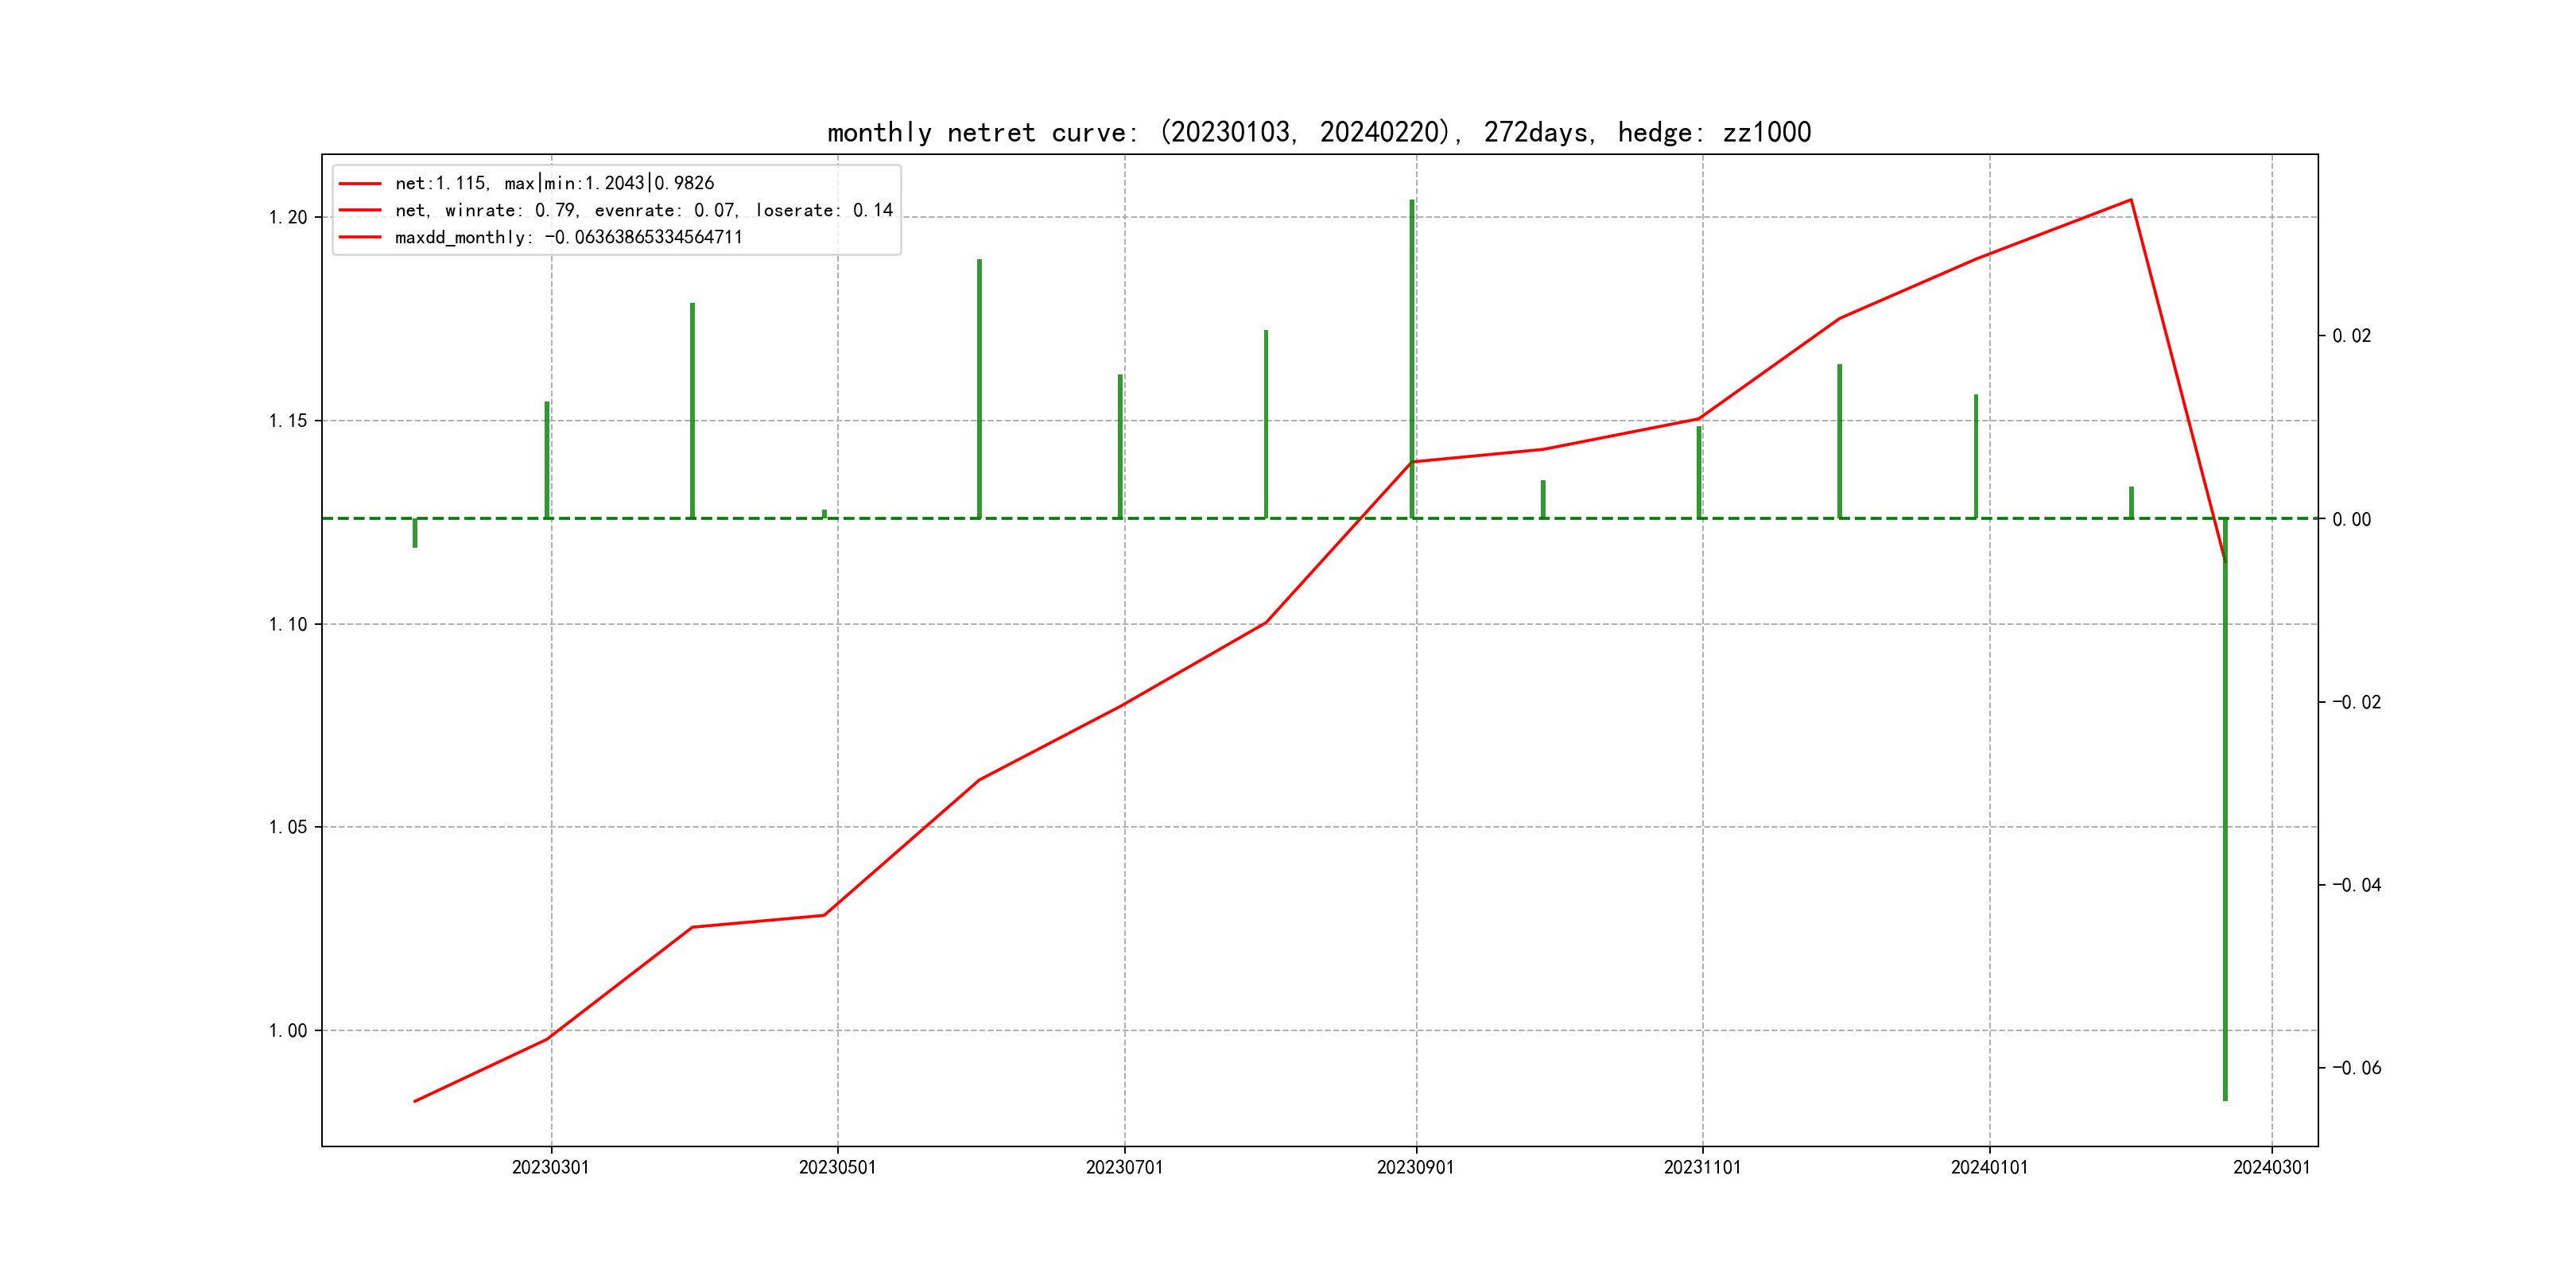Click the net:1.115 legend entry
The width and height of the screenshot is (2576, 1288).
pos(554,183)
